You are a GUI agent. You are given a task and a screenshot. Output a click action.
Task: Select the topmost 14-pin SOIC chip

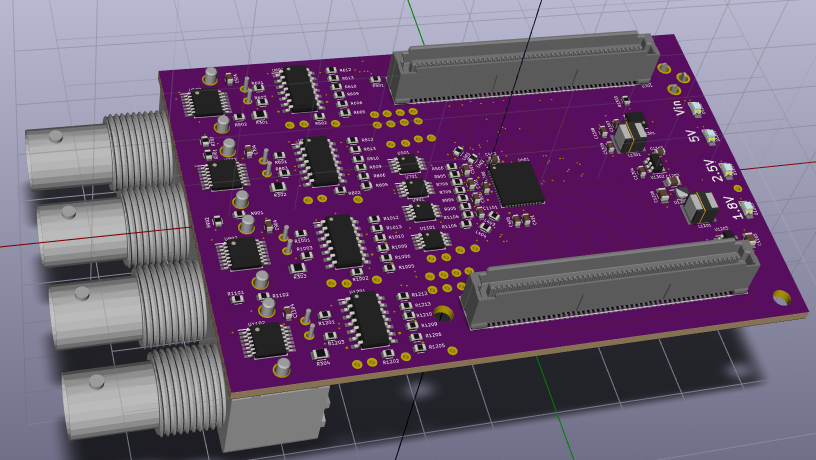(298, 89)
